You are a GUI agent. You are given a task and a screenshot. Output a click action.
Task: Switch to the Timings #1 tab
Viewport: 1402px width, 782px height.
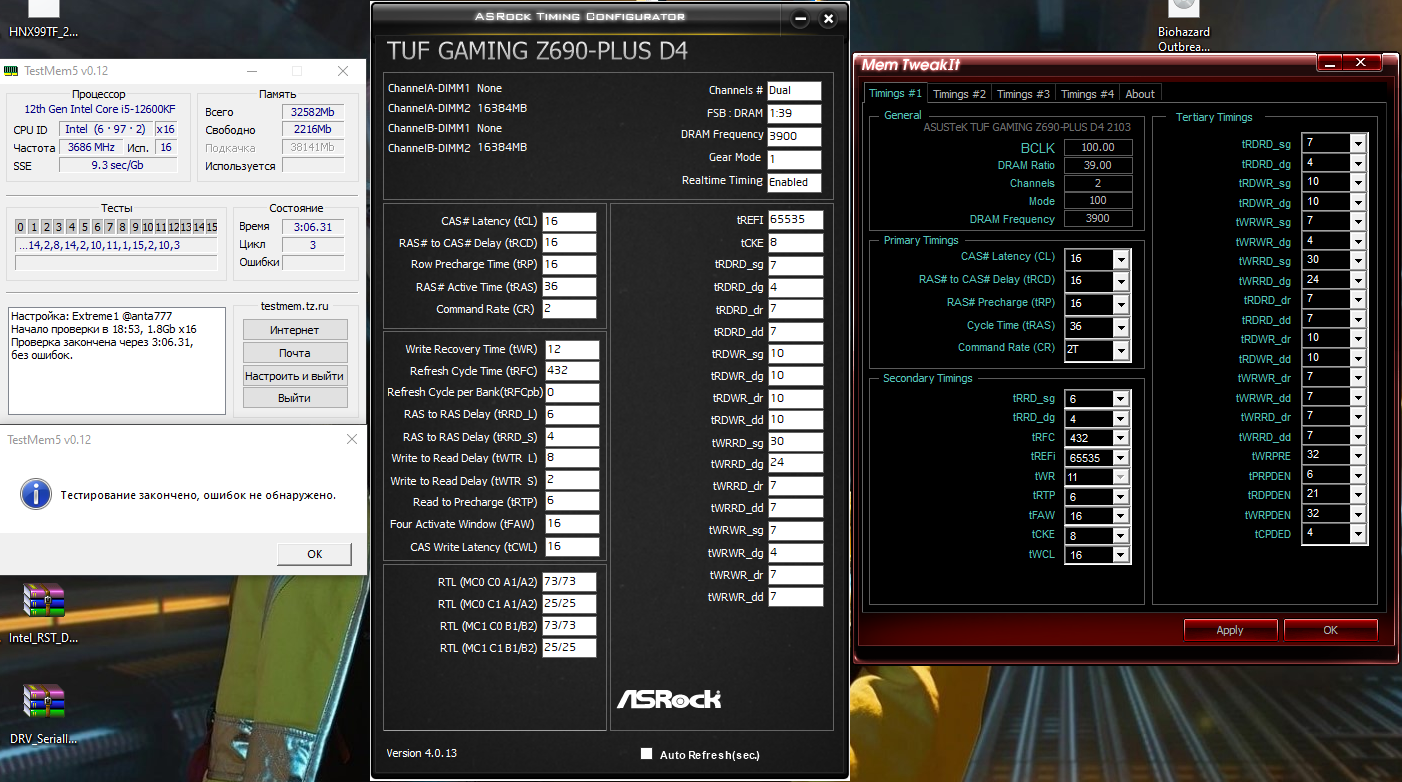[895, 93]
